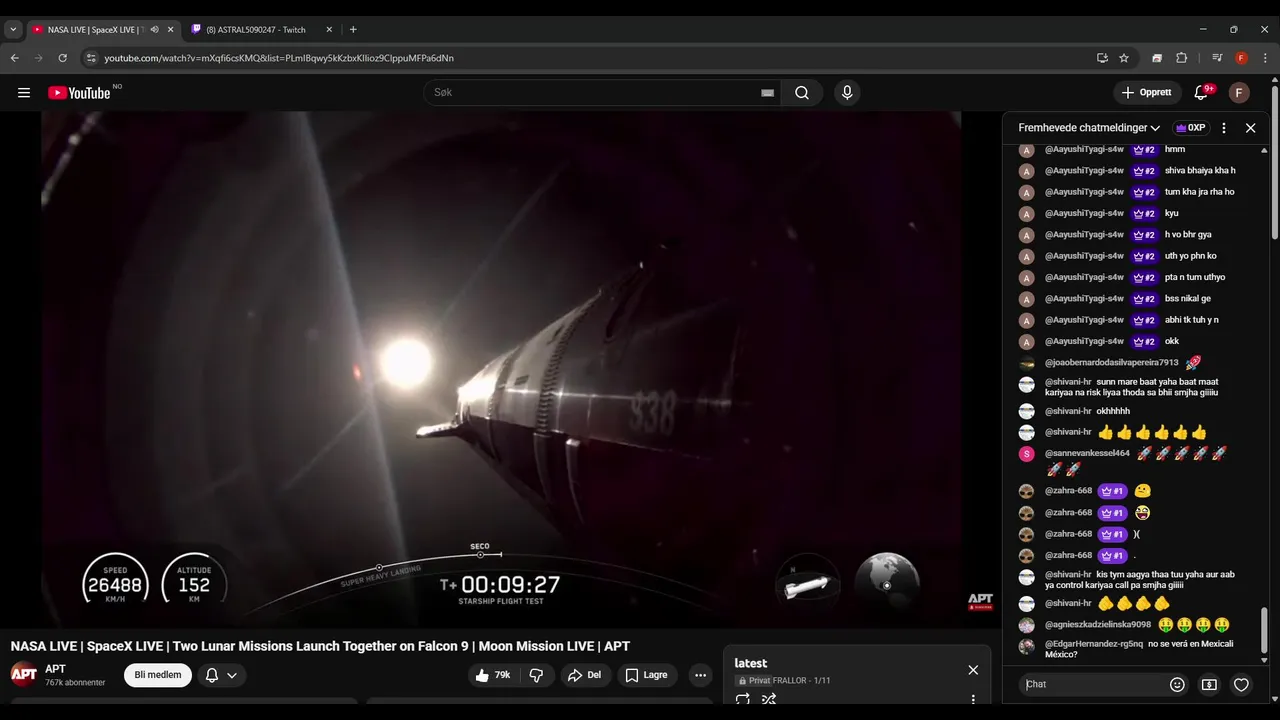Send a heart reaction in chat
1280x720 pixels.
(1241, 685)
